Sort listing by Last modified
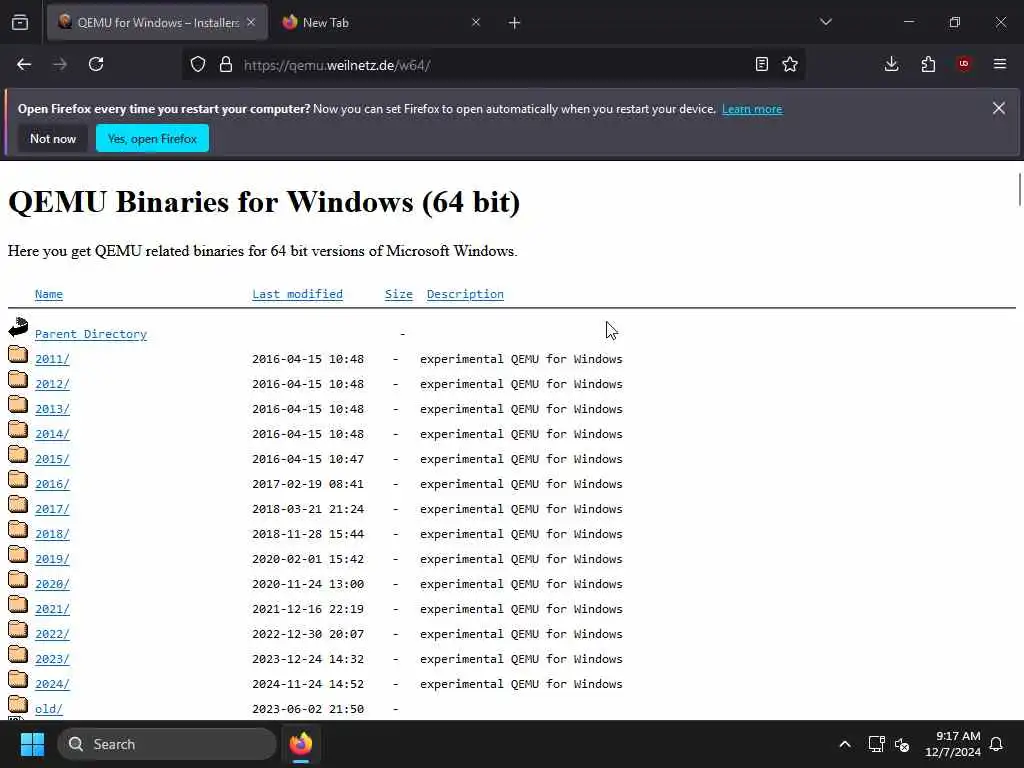Viewport: 1024px width, 768px height. click(297, 294)
